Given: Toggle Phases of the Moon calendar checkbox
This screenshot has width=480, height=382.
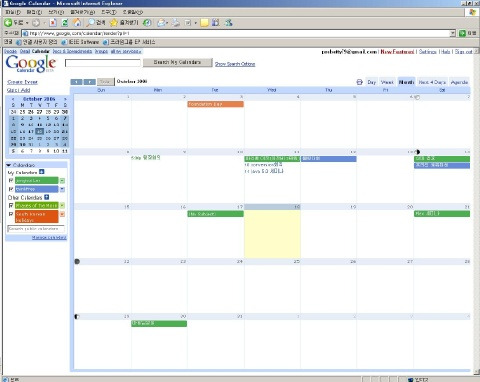Looking at the screenshot, I should pos(11,205).
